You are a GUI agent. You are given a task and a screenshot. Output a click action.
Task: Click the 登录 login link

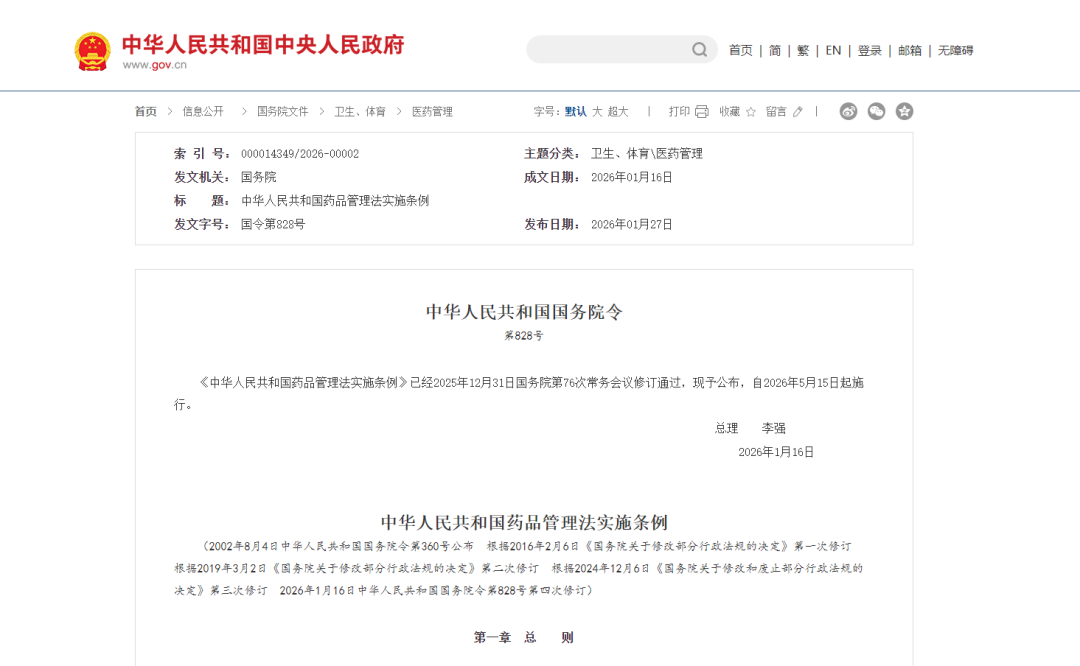tap(869, 51)
